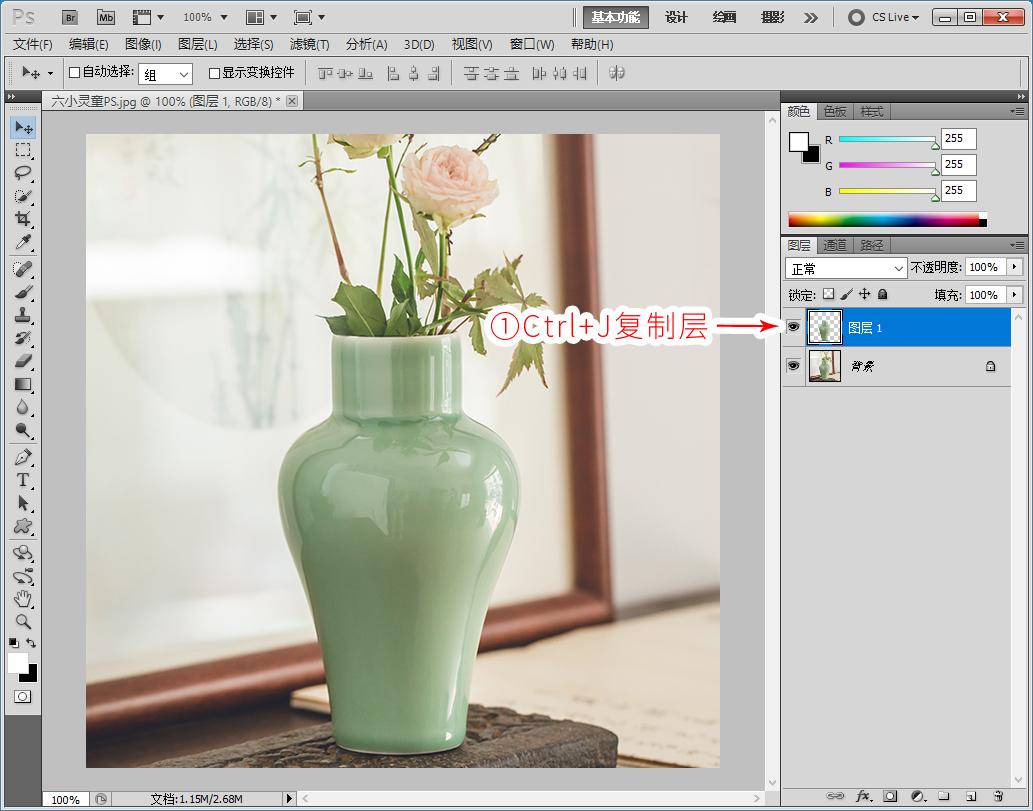Select the Quick Selection tool
Viewport: 1033px width, 811px height.
pyautogui.click(x=23, y=196)
